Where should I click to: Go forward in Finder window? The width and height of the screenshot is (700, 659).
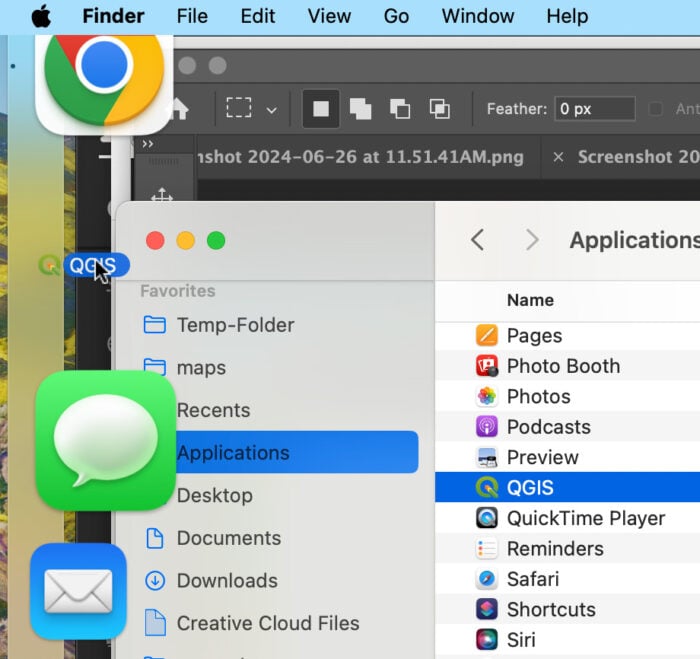[532, 240]
